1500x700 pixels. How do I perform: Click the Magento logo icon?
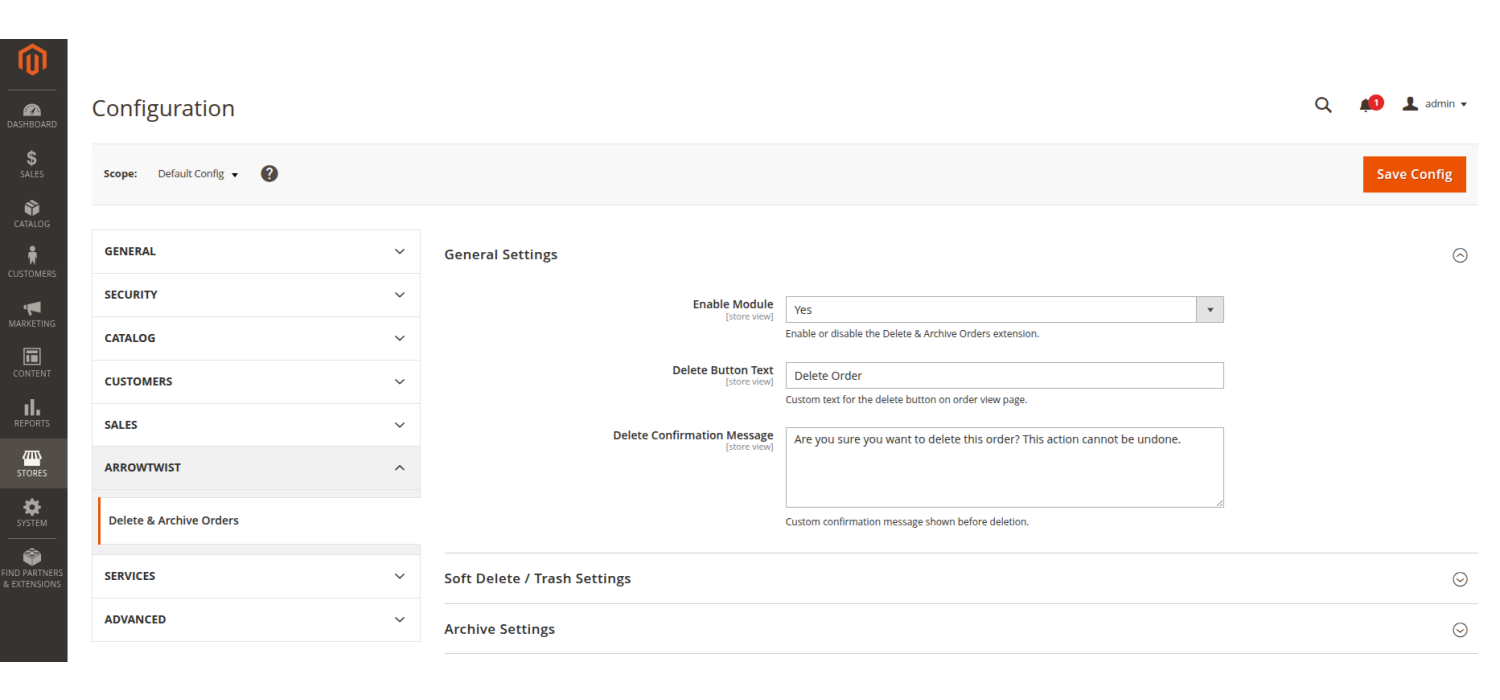33,62
